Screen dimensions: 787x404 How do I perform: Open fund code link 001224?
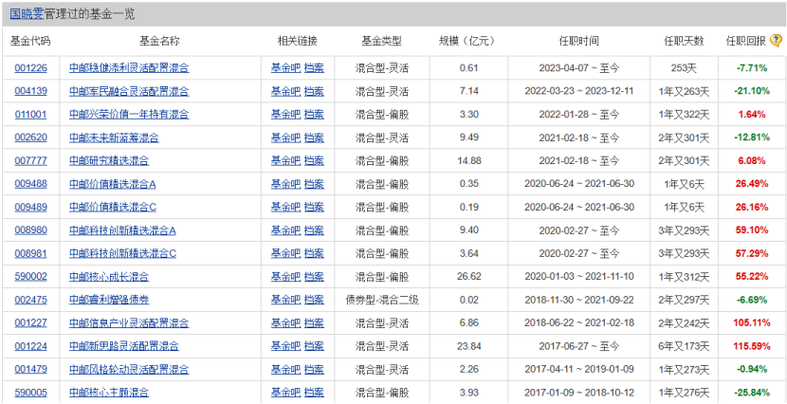point(31,346)
